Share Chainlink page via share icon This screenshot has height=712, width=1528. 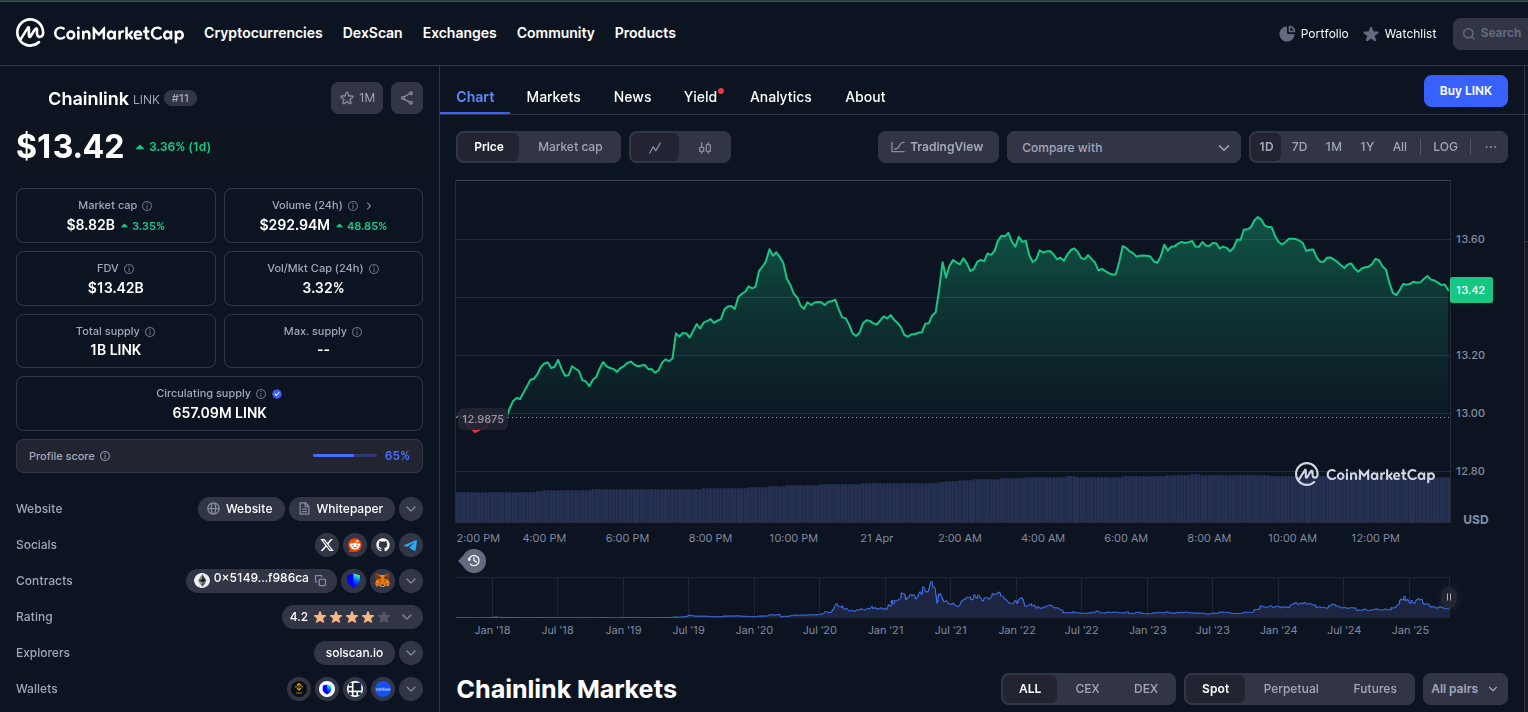click(x=407, y=98)
